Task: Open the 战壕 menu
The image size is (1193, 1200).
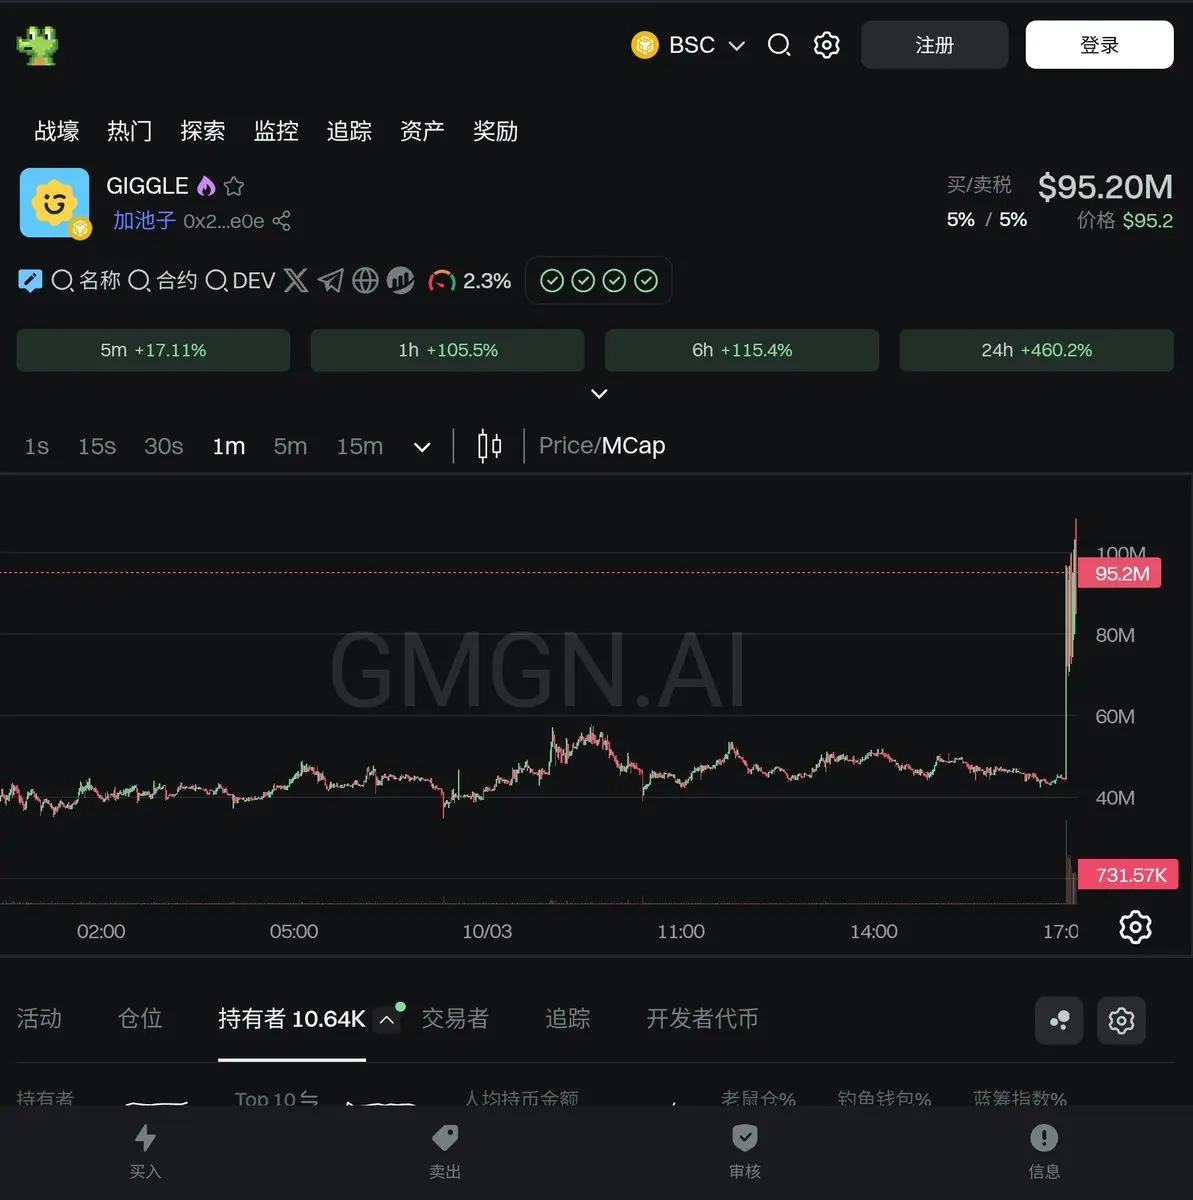Action: (x=57, y=131)
